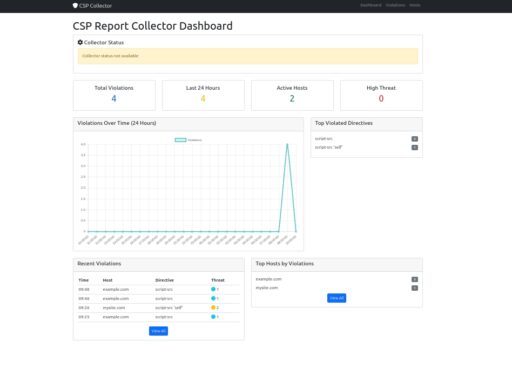Click script-src 'self' entry in Top Violated Directives

point(328,147)
